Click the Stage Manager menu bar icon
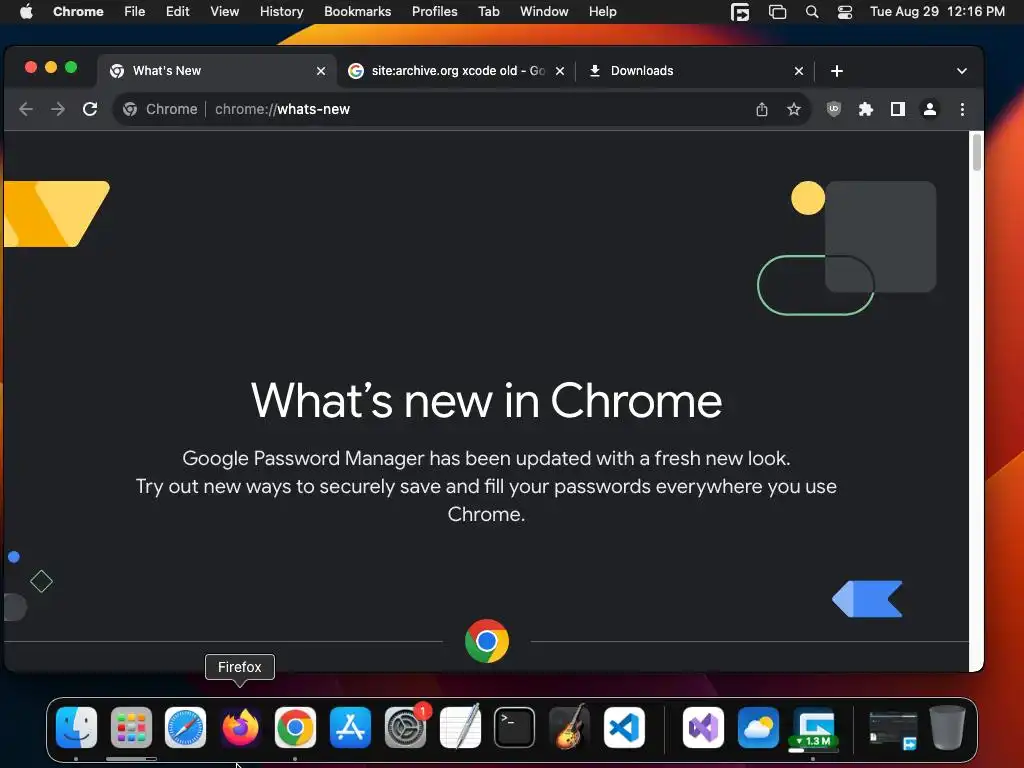1024x768 pixels. point(777,12)
